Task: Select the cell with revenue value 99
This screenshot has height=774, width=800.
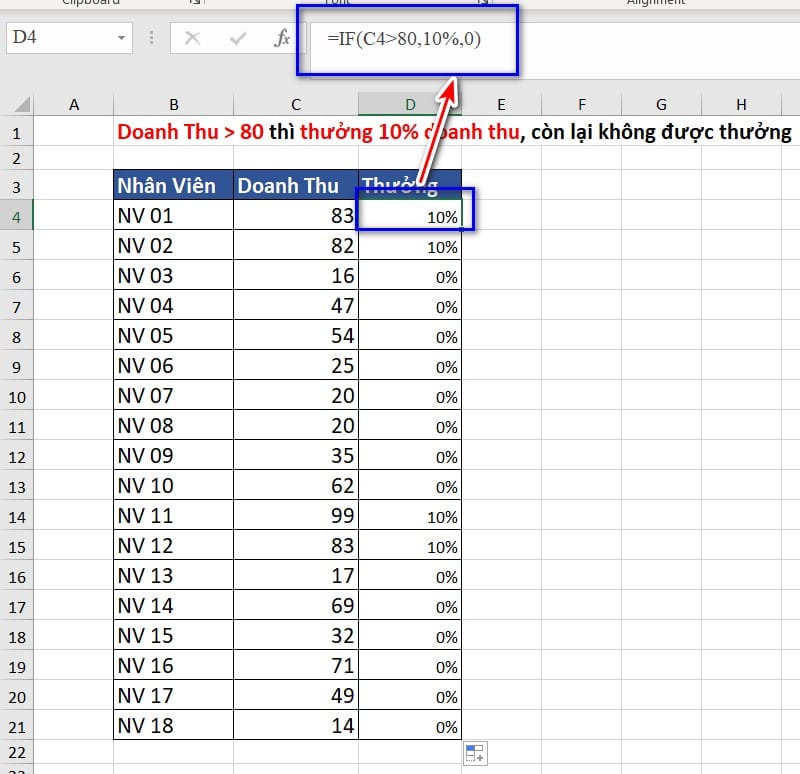Action: pos(296,516)
